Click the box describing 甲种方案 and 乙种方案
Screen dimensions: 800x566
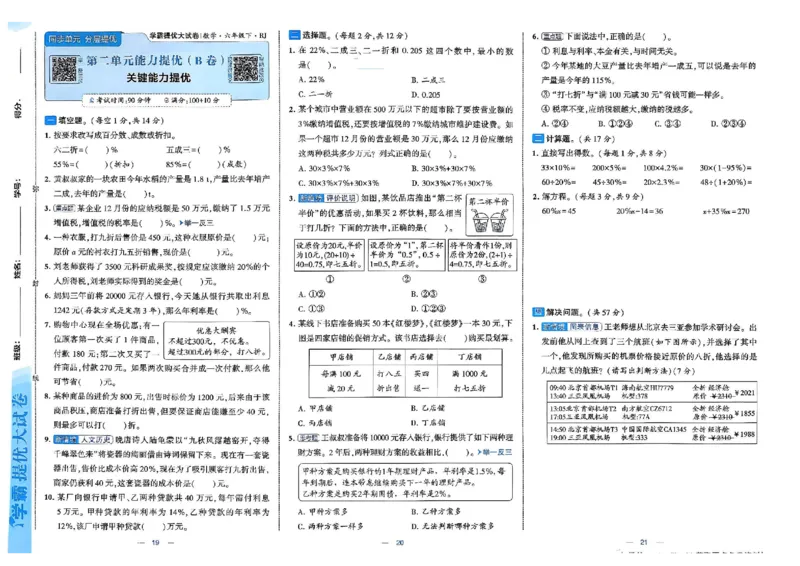click(405, 482)
